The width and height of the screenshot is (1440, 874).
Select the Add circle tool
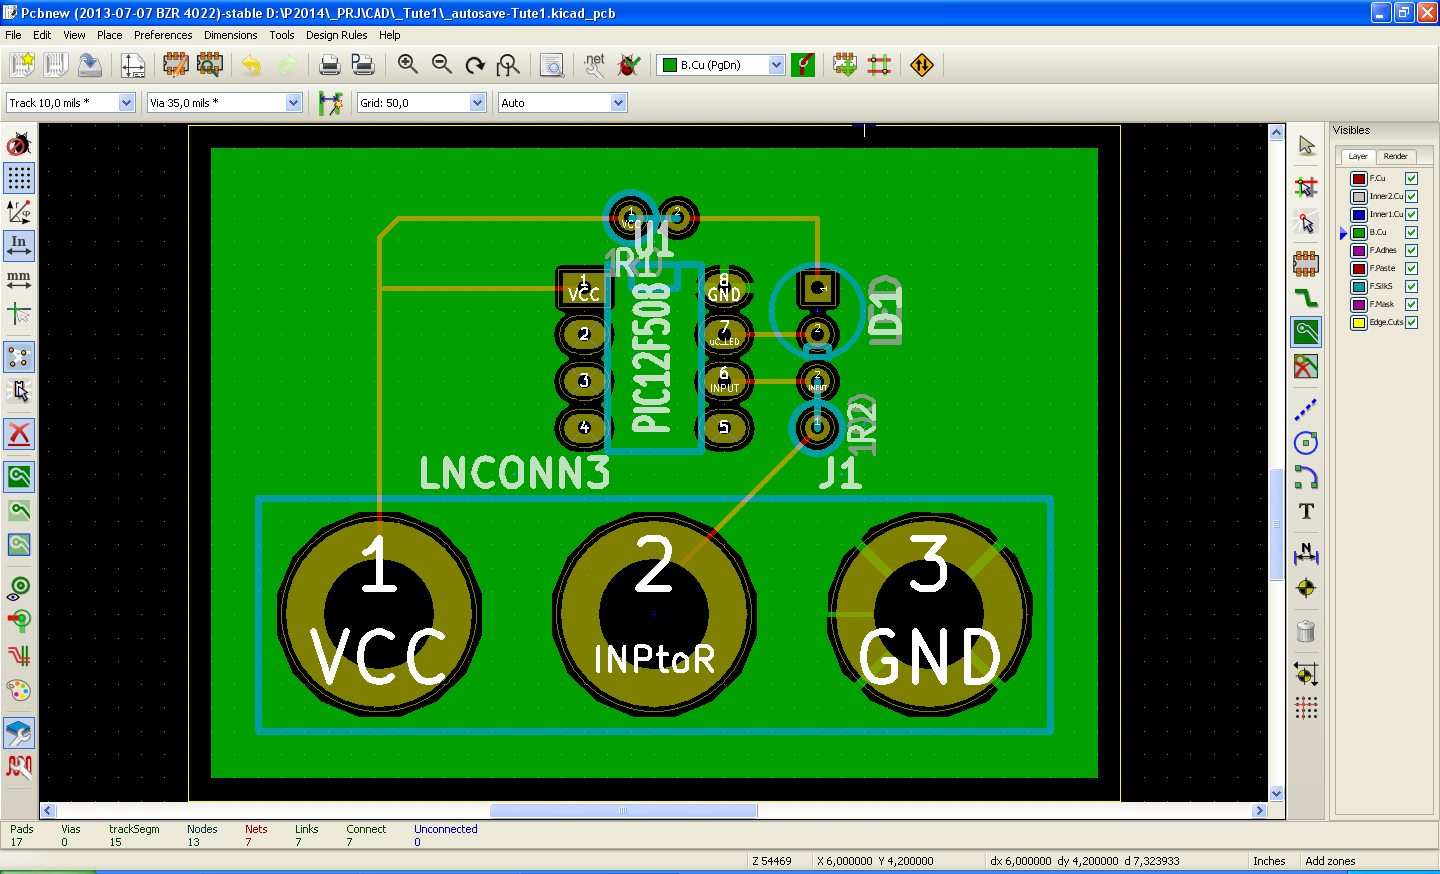click(1306, 443)
